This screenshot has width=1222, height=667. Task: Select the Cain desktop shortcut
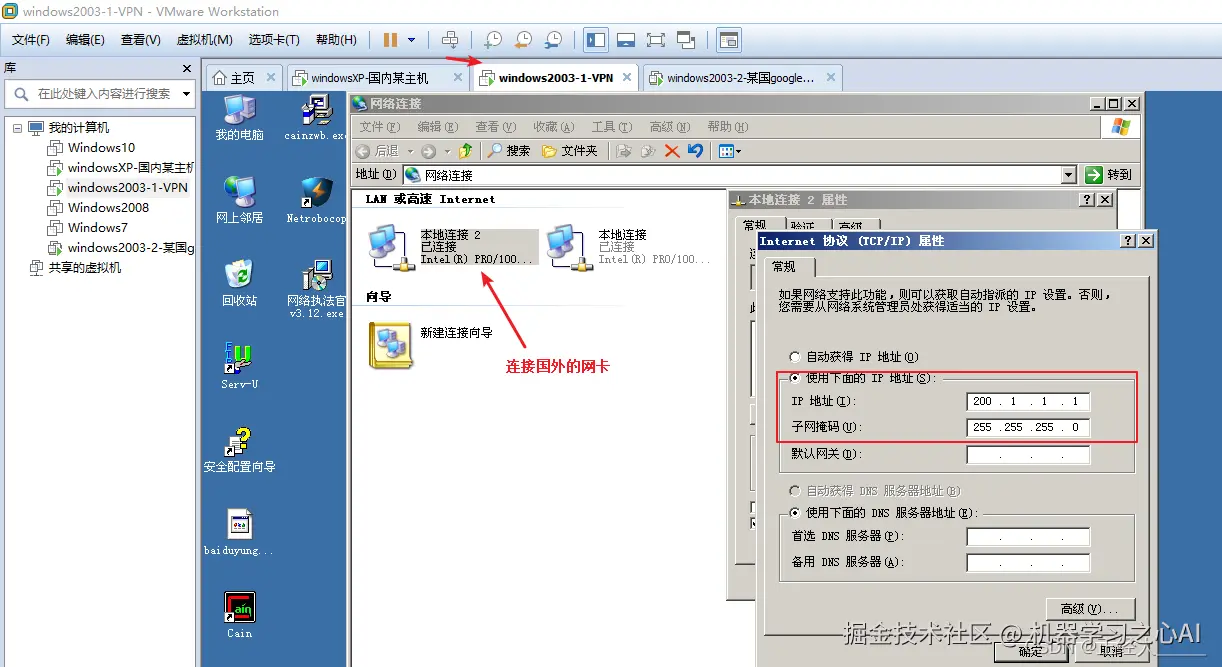click(239, 615)
